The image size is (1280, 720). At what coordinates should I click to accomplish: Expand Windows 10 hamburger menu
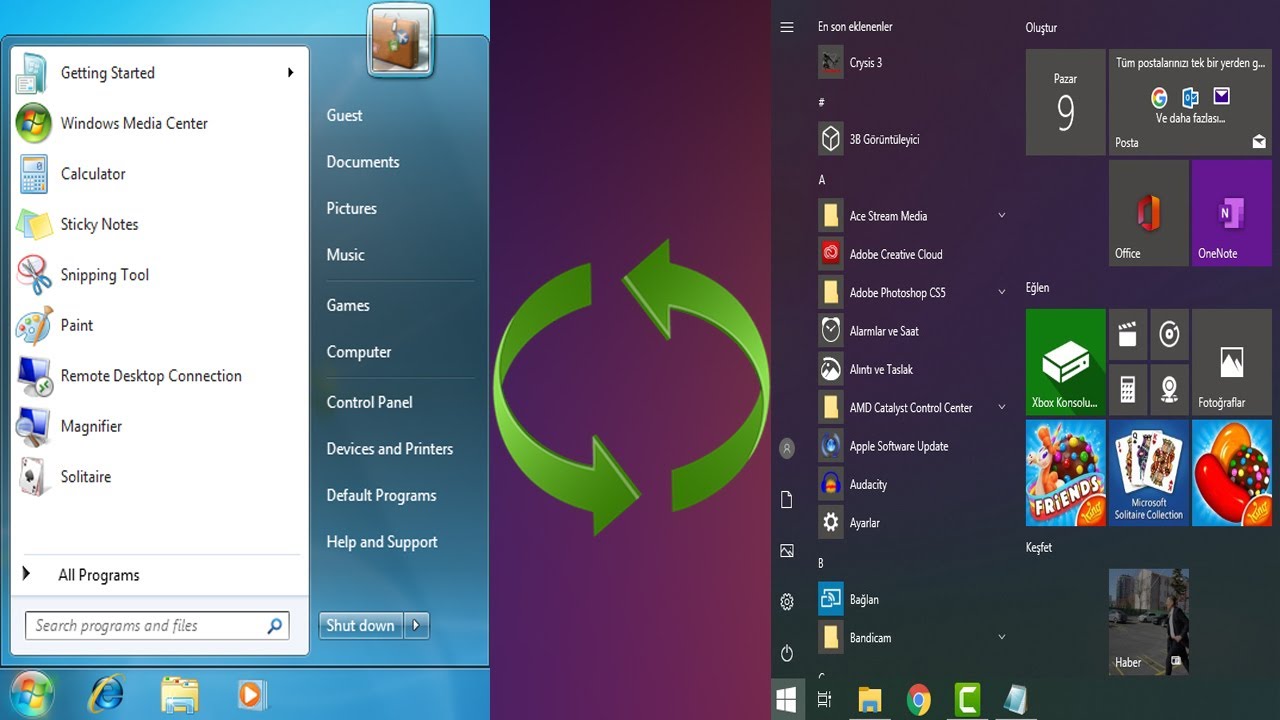(x=787, y=27)
